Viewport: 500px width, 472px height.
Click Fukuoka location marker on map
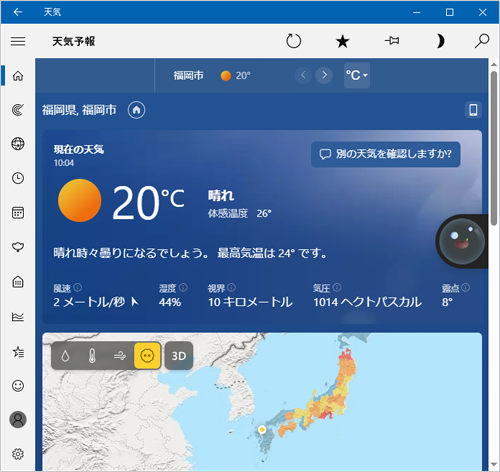[x=262, y=429]
